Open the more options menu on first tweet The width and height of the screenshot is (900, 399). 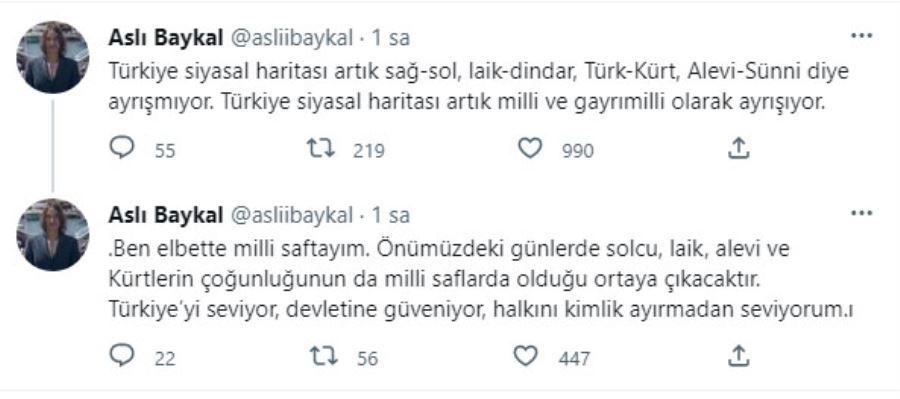pos(862,36)
